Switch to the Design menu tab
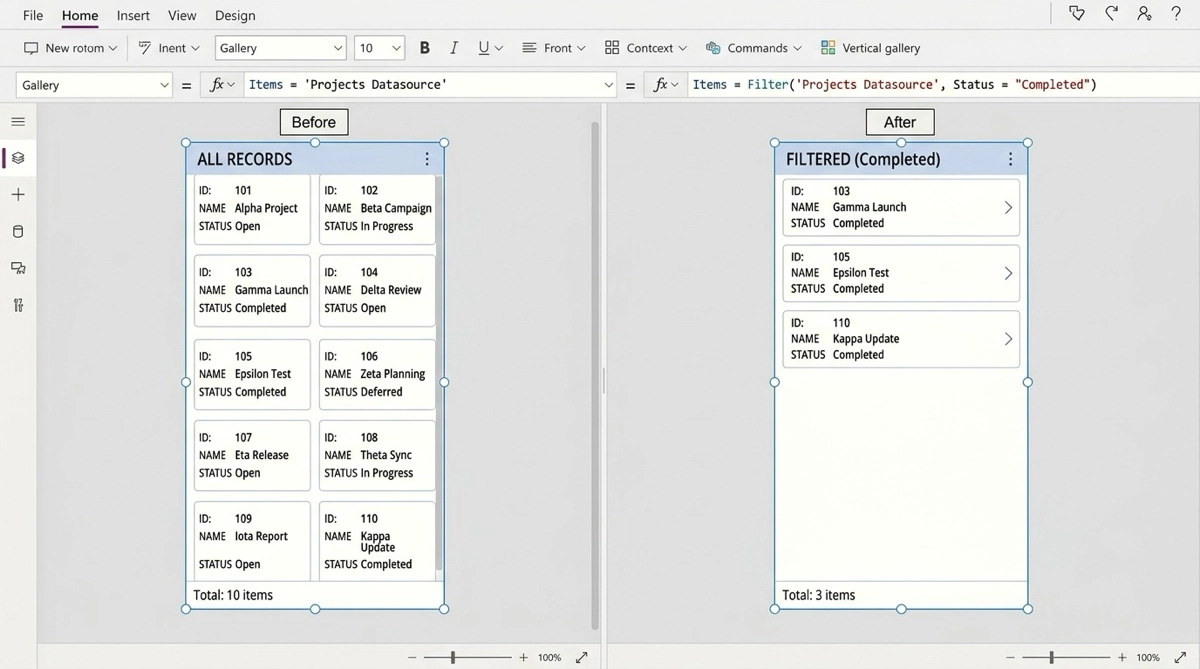 tap(235, 15)
